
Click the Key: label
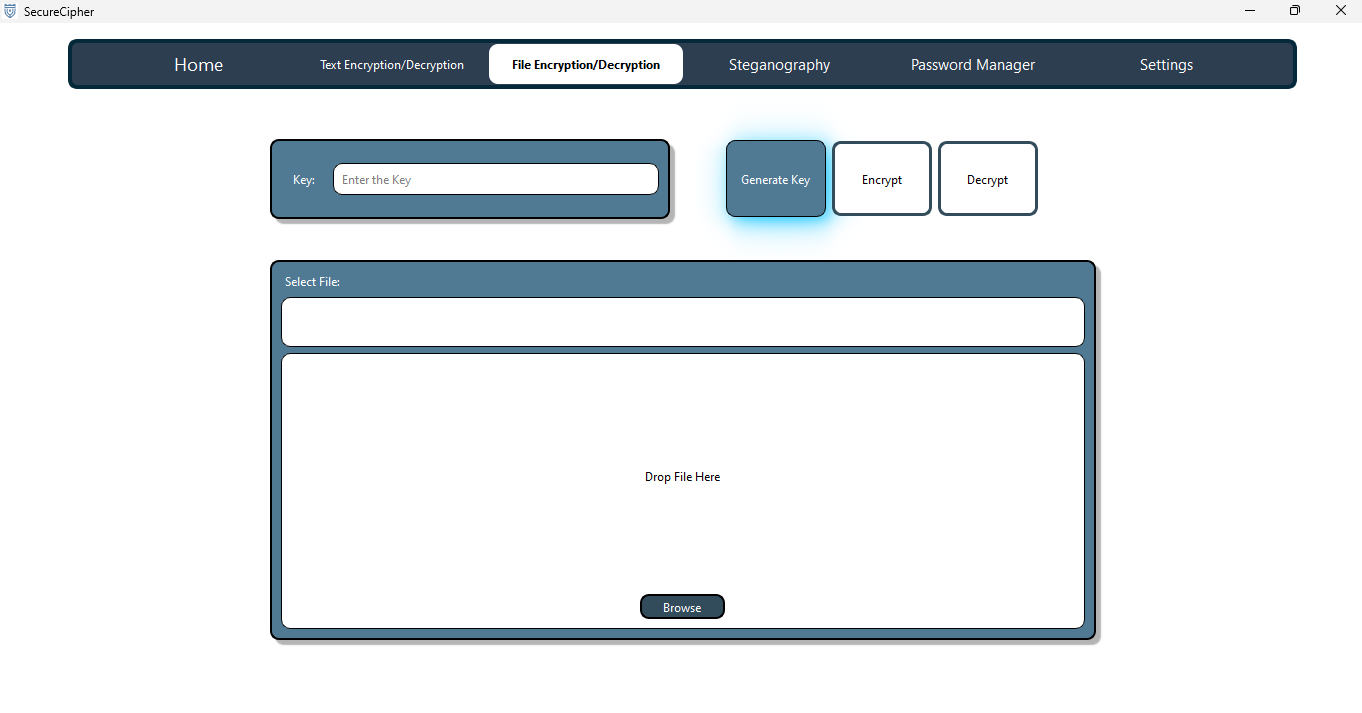click(x=304, y=180)
